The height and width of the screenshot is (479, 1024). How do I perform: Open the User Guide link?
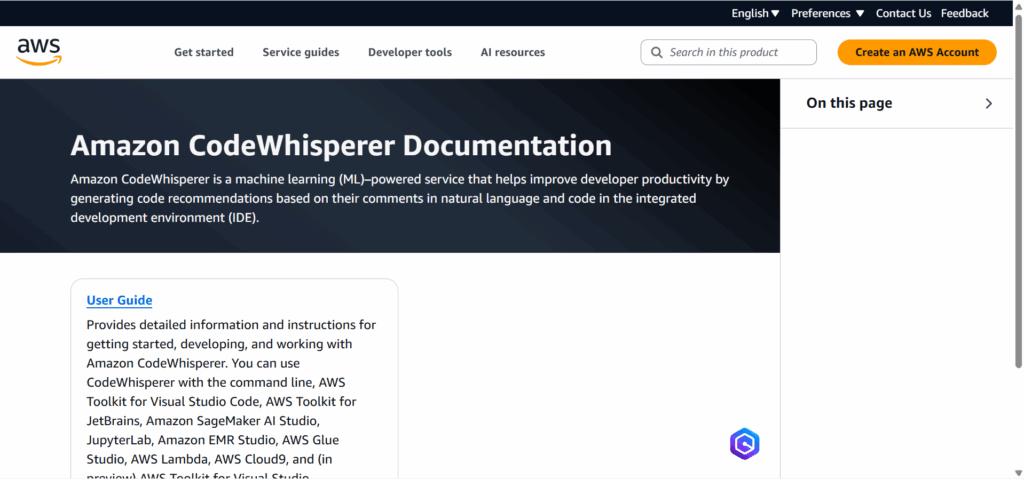[119, 300]
